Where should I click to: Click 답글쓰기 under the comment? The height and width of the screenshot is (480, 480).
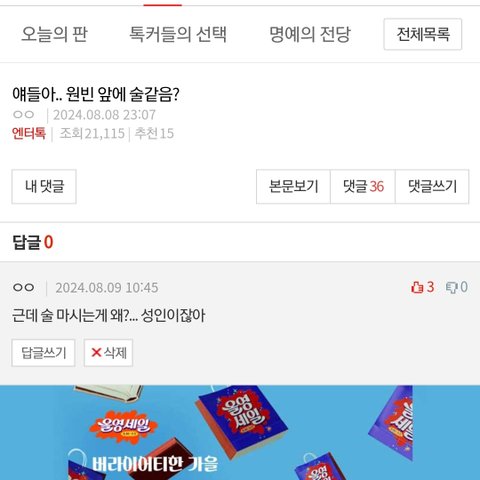point(43,353)
